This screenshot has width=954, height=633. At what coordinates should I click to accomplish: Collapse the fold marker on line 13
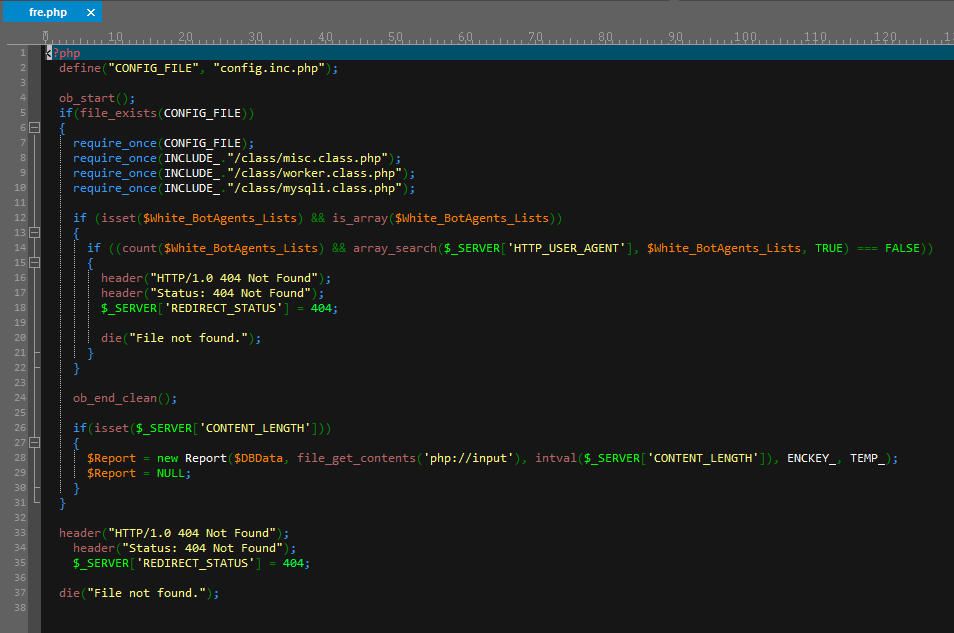tap(35, 233)
